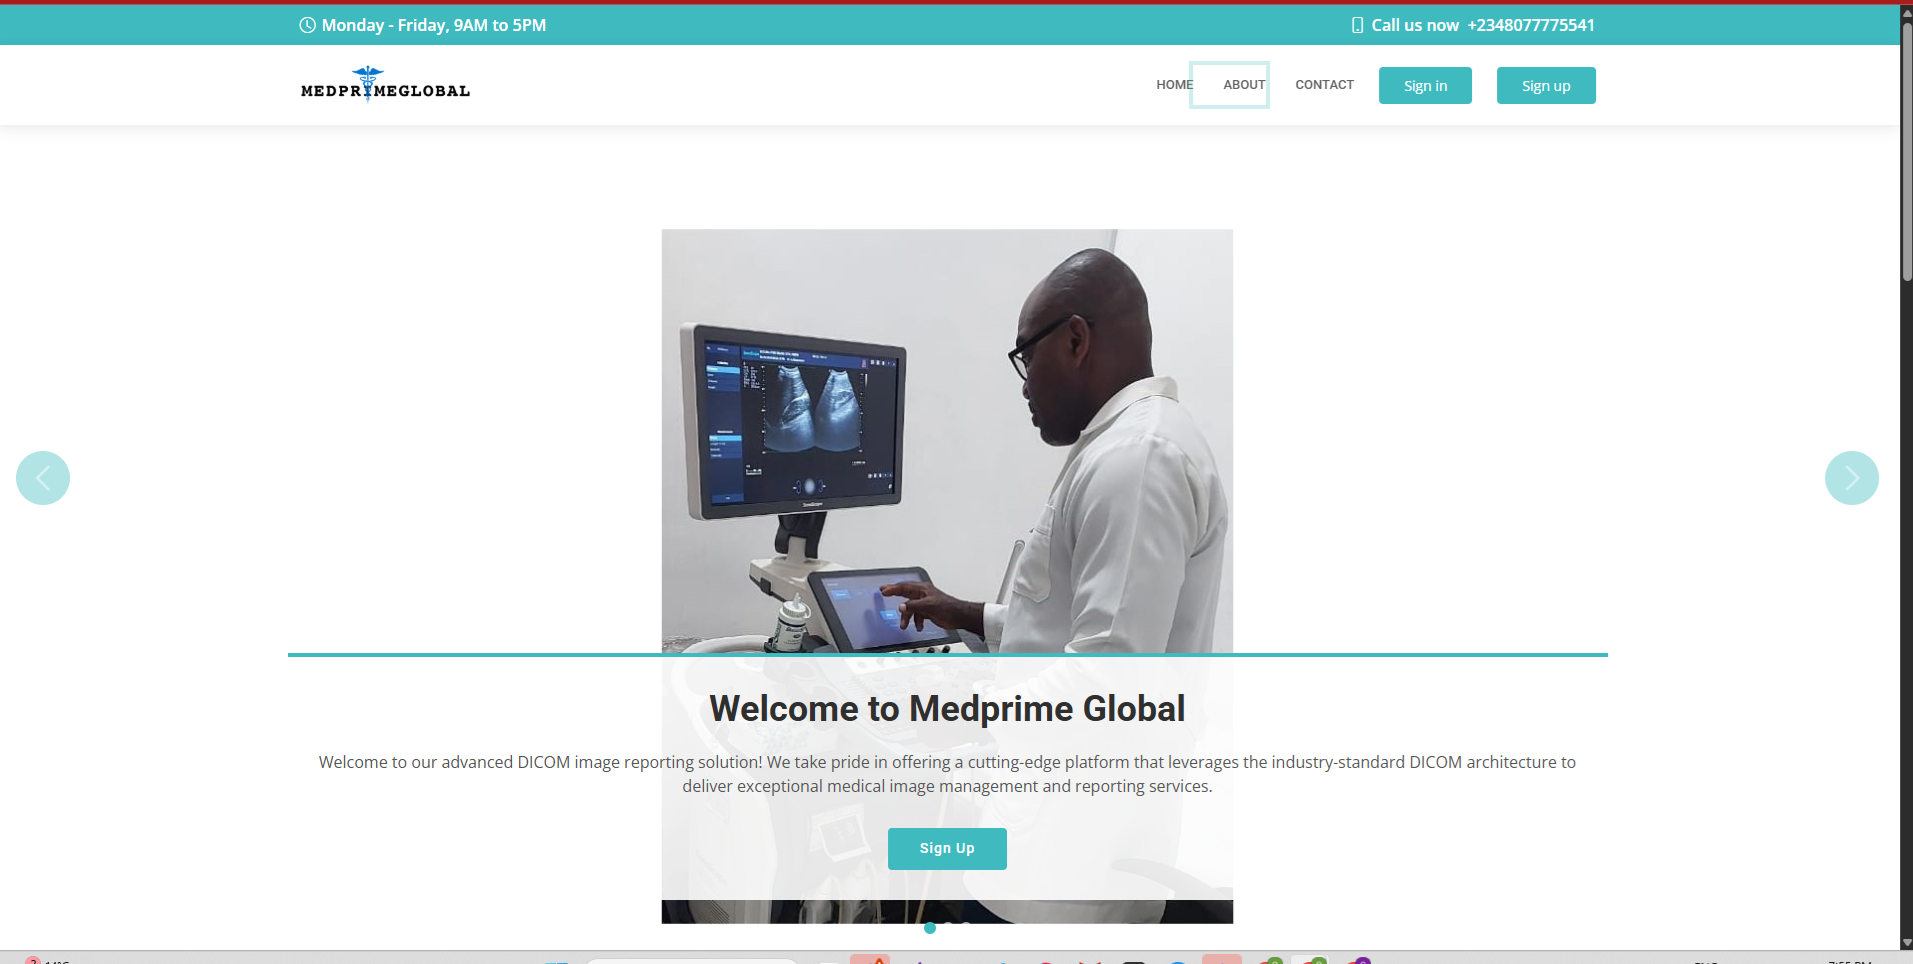The width and height of the screenshot is (1913, 964).
Task: Click the Sign Up button below welcome text
Action: point(947,848)
